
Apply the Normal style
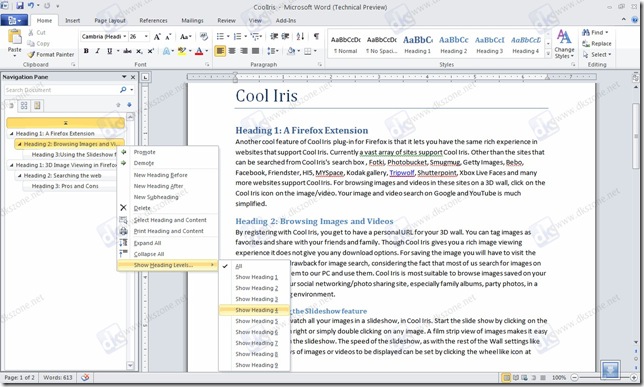click(x=345, y=45)
